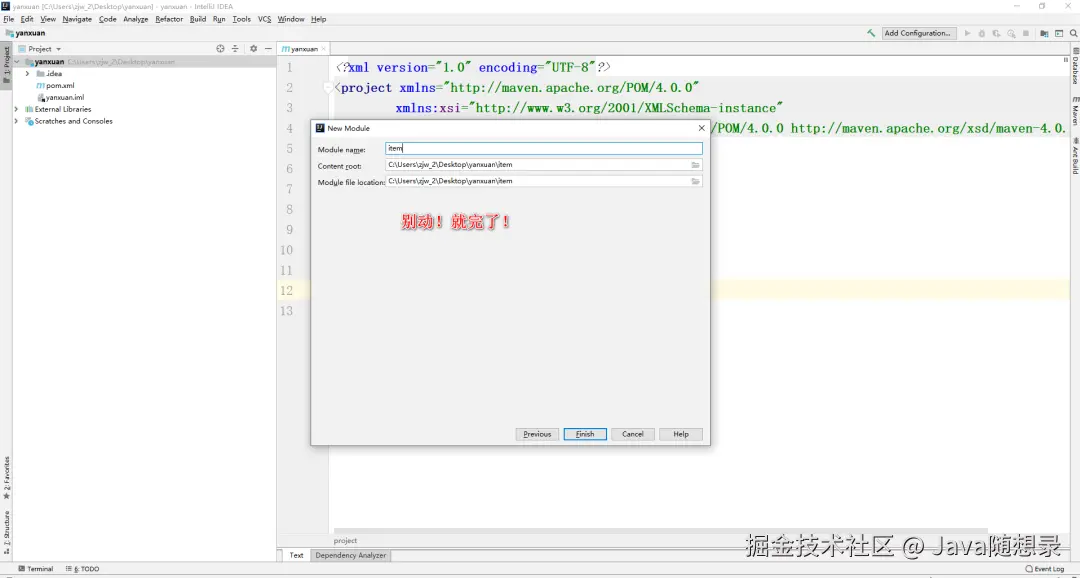Click the Previous button in New Module

tap(537, 434)
